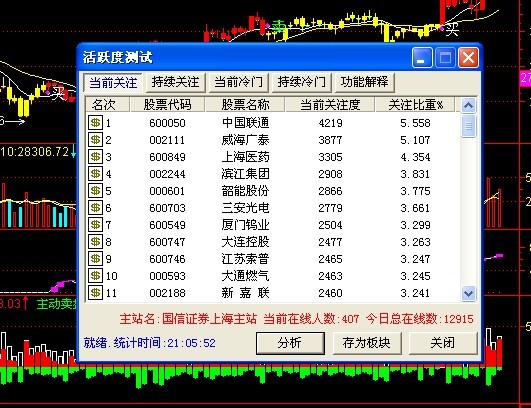Click the status text 统计时间:21:05:52
The width and height of the screenshot is (531, 408).
[x=165, y=343]
